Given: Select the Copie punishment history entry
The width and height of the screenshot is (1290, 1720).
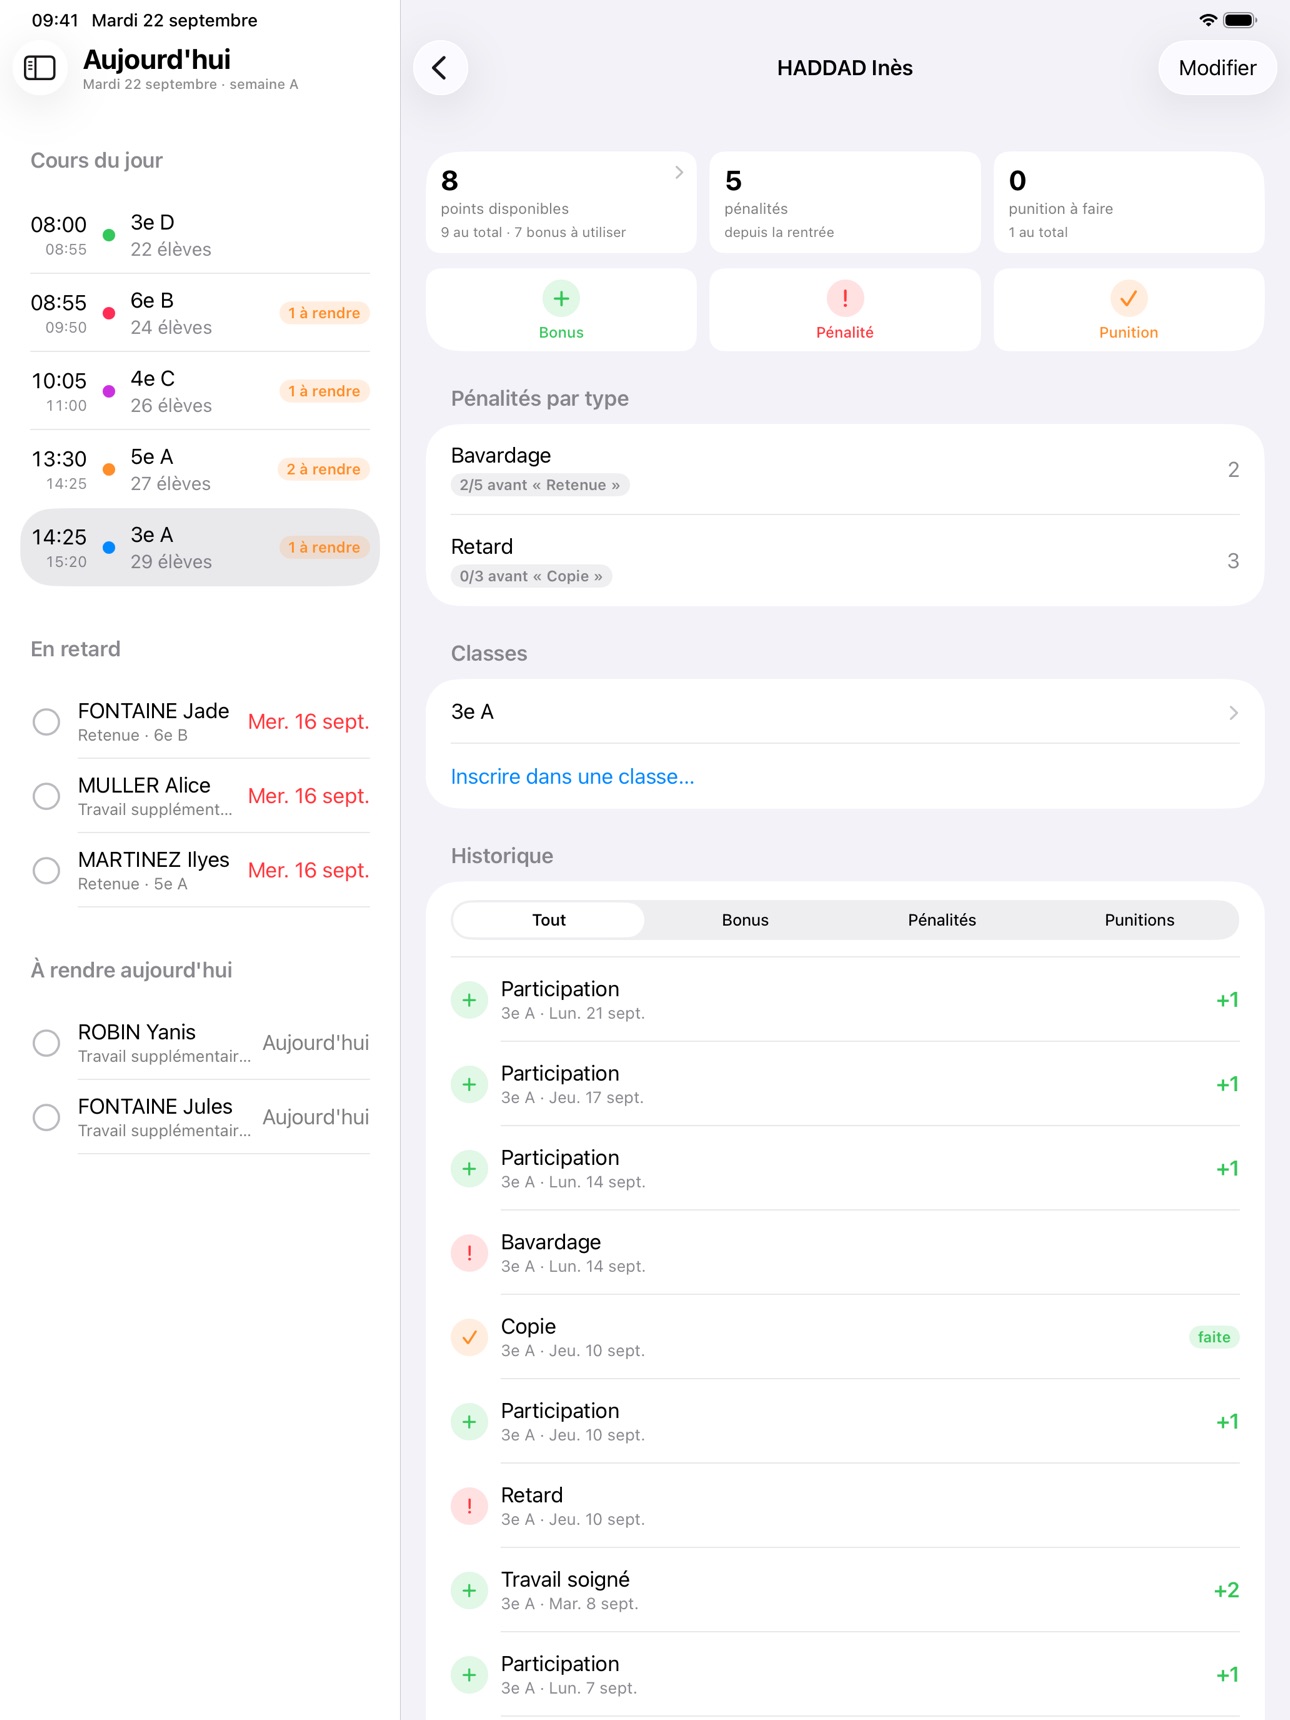Looking at the screenshot, I should [845, 1337].
